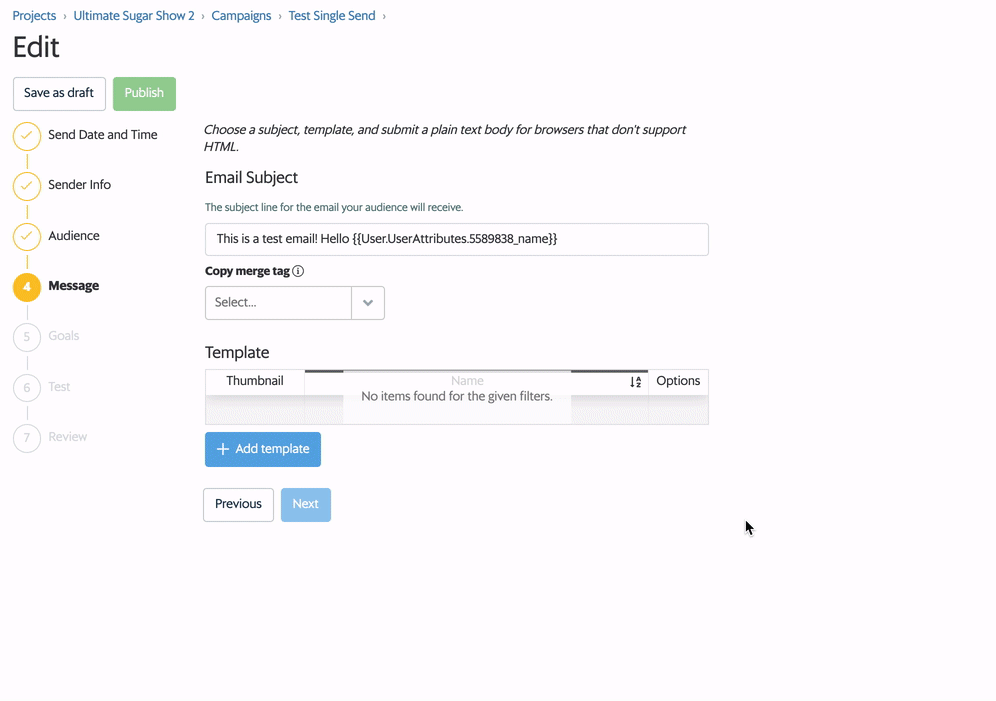Click the Test step number icon
Screen dimensions: 996x701
(x=26, y=387)
